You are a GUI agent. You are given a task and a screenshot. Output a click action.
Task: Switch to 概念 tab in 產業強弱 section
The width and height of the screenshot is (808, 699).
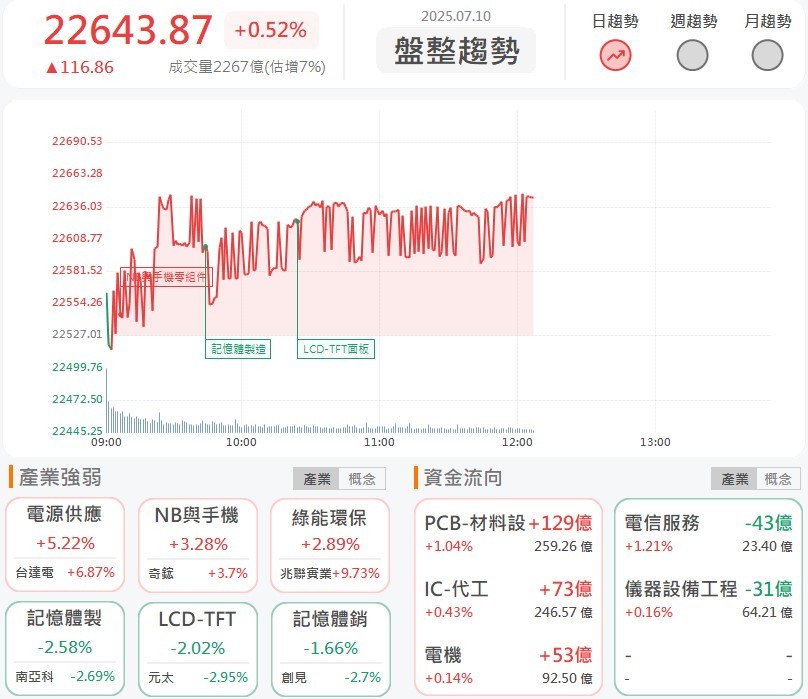tap(362, 479)
